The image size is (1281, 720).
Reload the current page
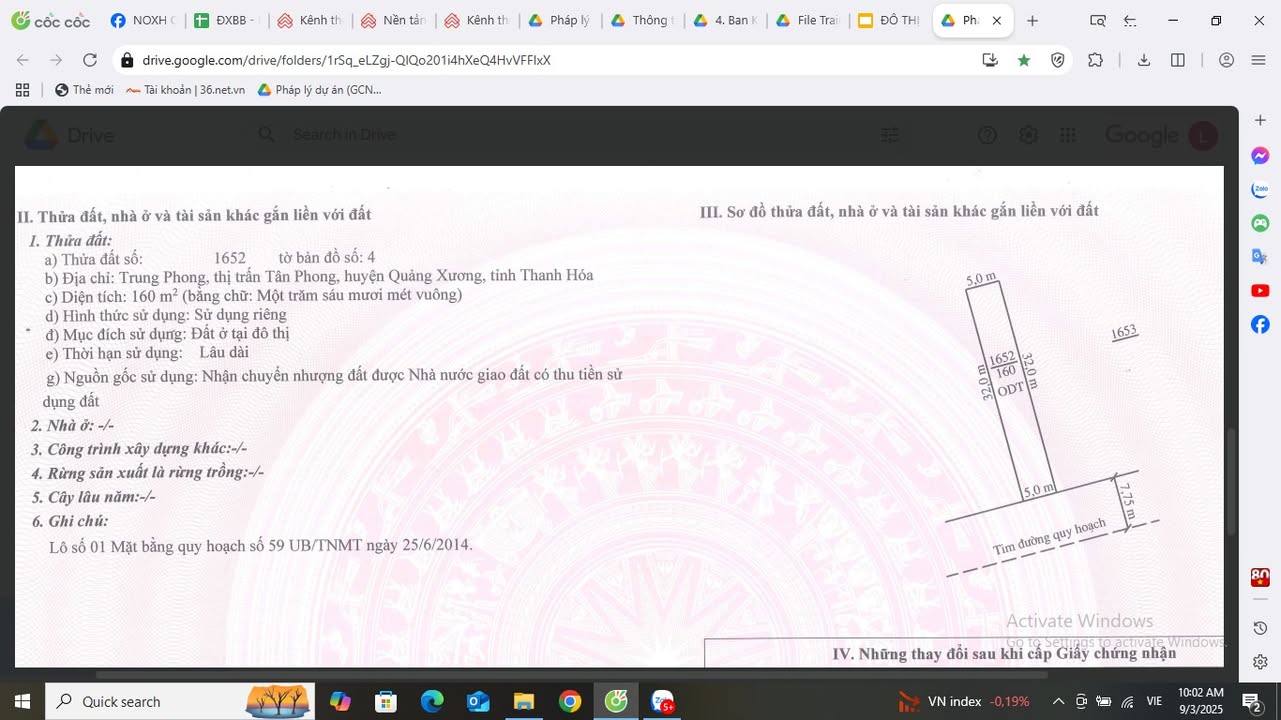click(90, 60)
